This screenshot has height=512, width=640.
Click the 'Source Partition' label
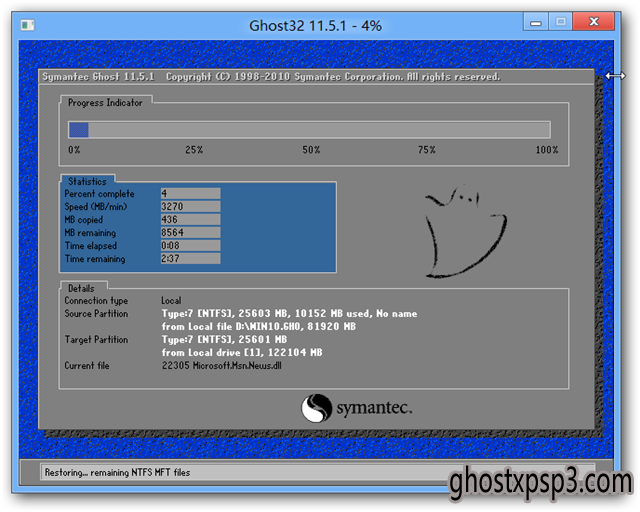(x=96, y=314)
